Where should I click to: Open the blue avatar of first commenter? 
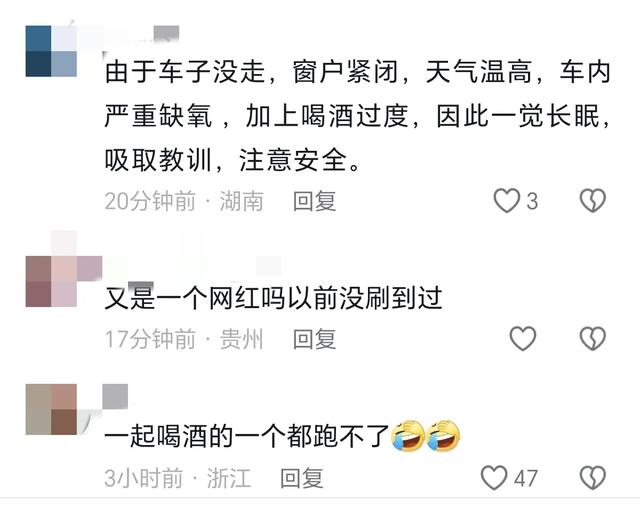(x=51, y=51)
